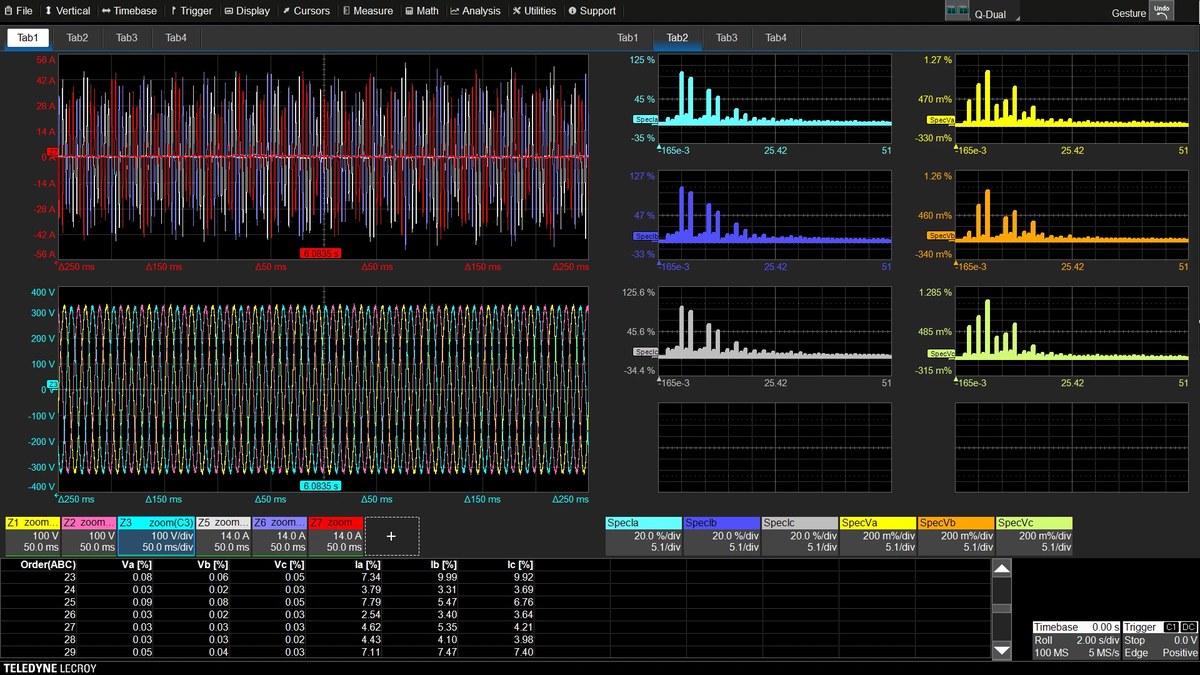
Task: Select the SpecVa spectrum descriptor box
Action: point(878,535)
